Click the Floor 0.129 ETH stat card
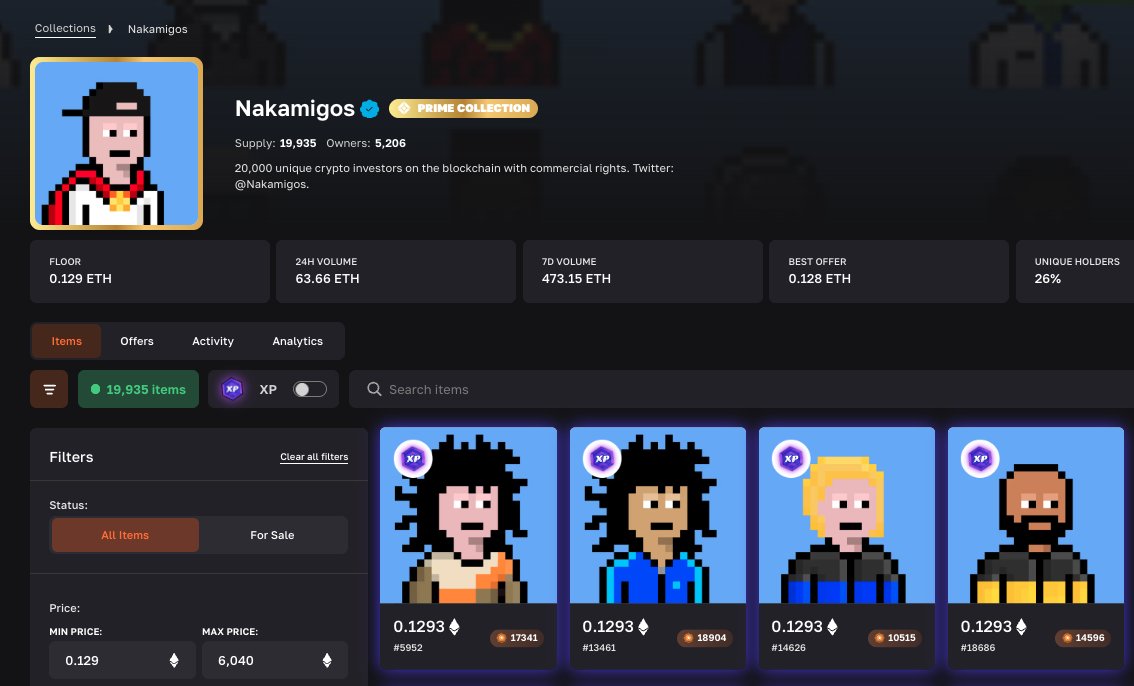This screenshot has height=686, width=1134. click(x=150, y=271)
